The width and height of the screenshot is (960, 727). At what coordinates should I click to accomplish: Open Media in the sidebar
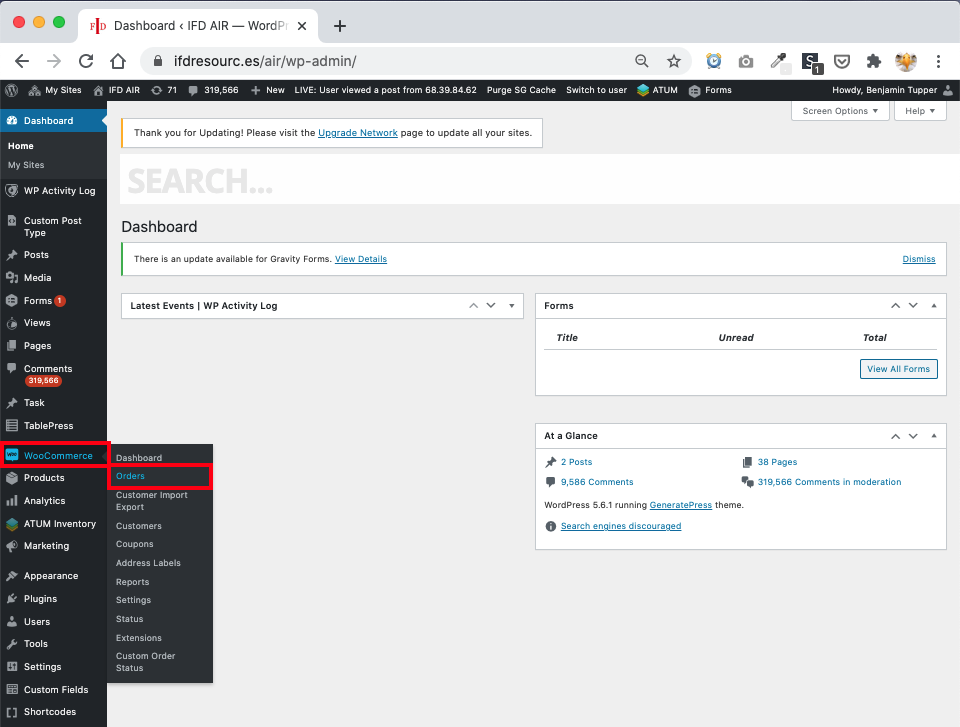53,277
